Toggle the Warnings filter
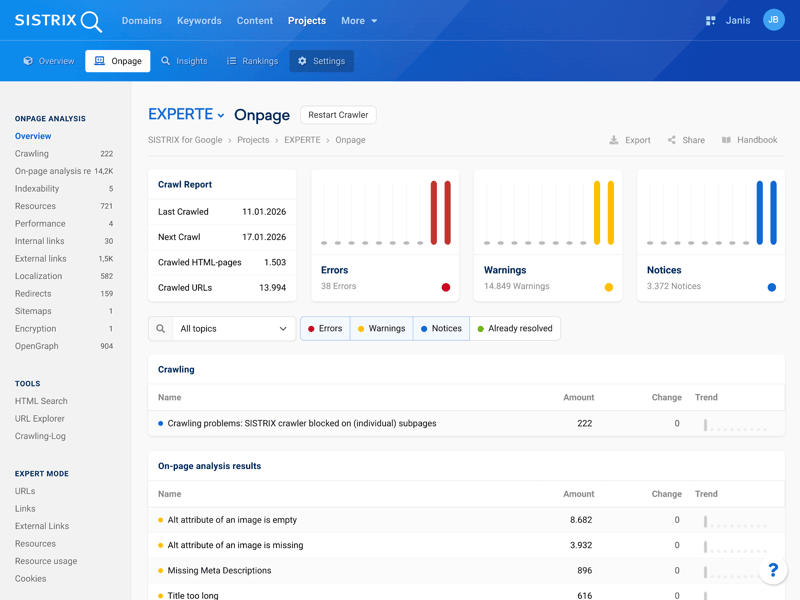 381,328
